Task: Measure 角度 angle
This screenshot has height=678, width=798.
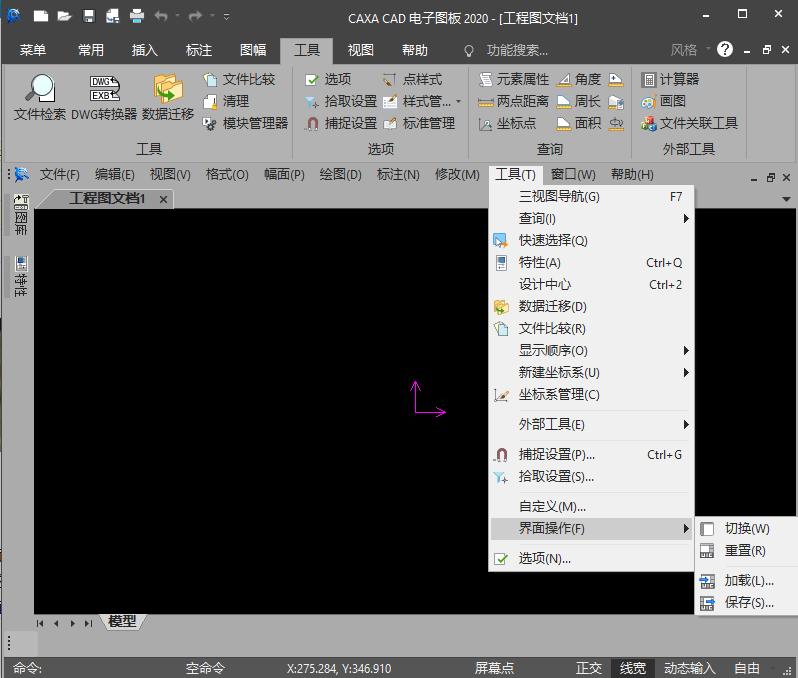Action: 579,79
